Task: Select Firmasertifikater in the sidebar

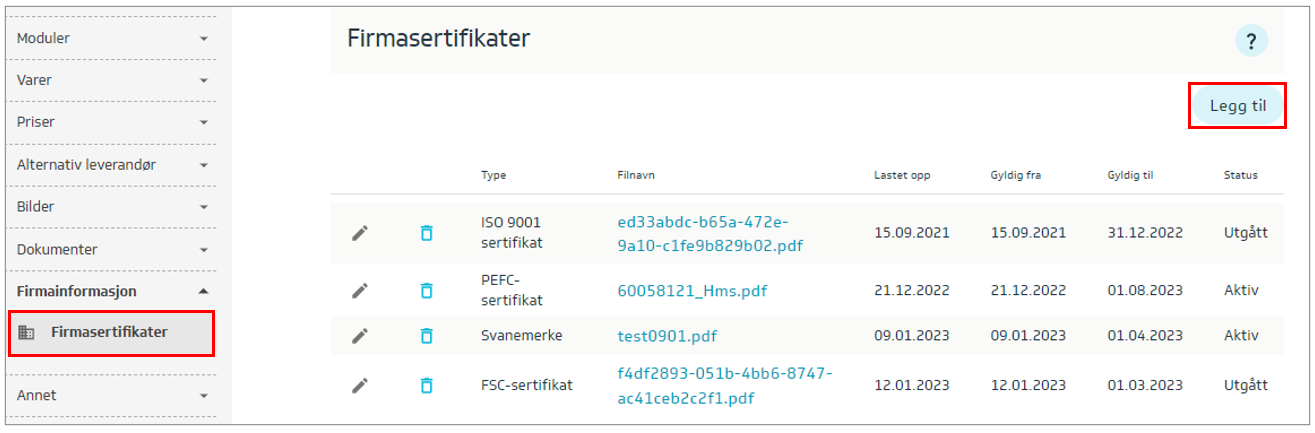Action: [110, 333]
